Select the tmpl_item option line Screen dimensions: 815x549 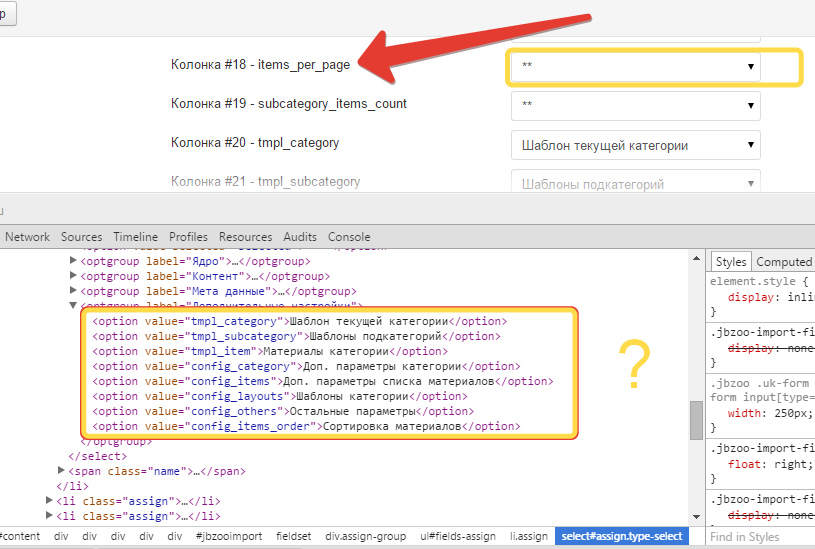pos(270,351)
